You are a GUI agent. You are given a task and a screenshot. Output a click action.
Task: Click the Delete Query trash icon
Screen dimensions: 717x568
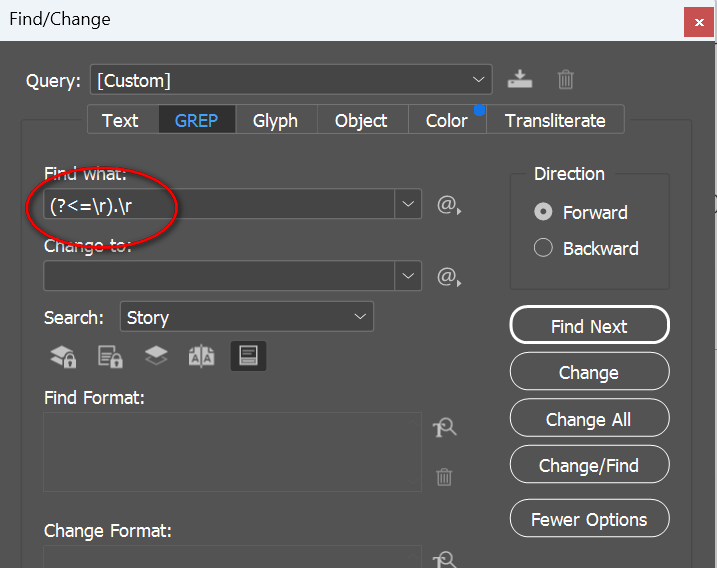(x=565, y=79)
